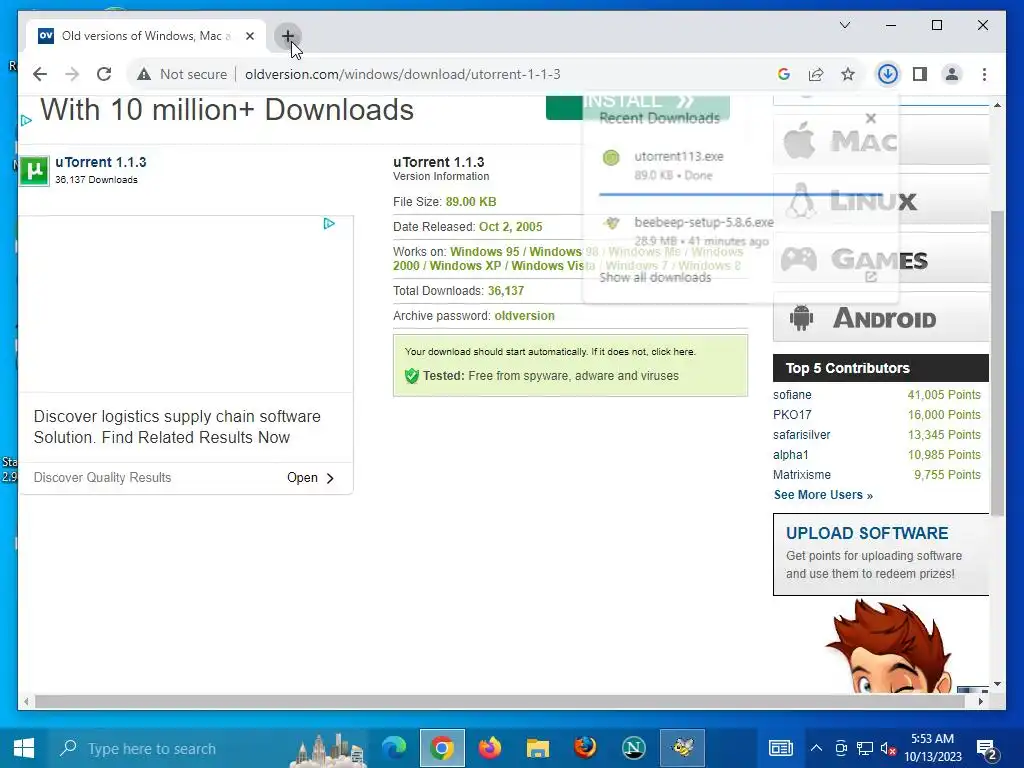This screenshot has height=768, width=1024.
Task: Switch to Chrome in the taskbar
Action: [442, 748]
